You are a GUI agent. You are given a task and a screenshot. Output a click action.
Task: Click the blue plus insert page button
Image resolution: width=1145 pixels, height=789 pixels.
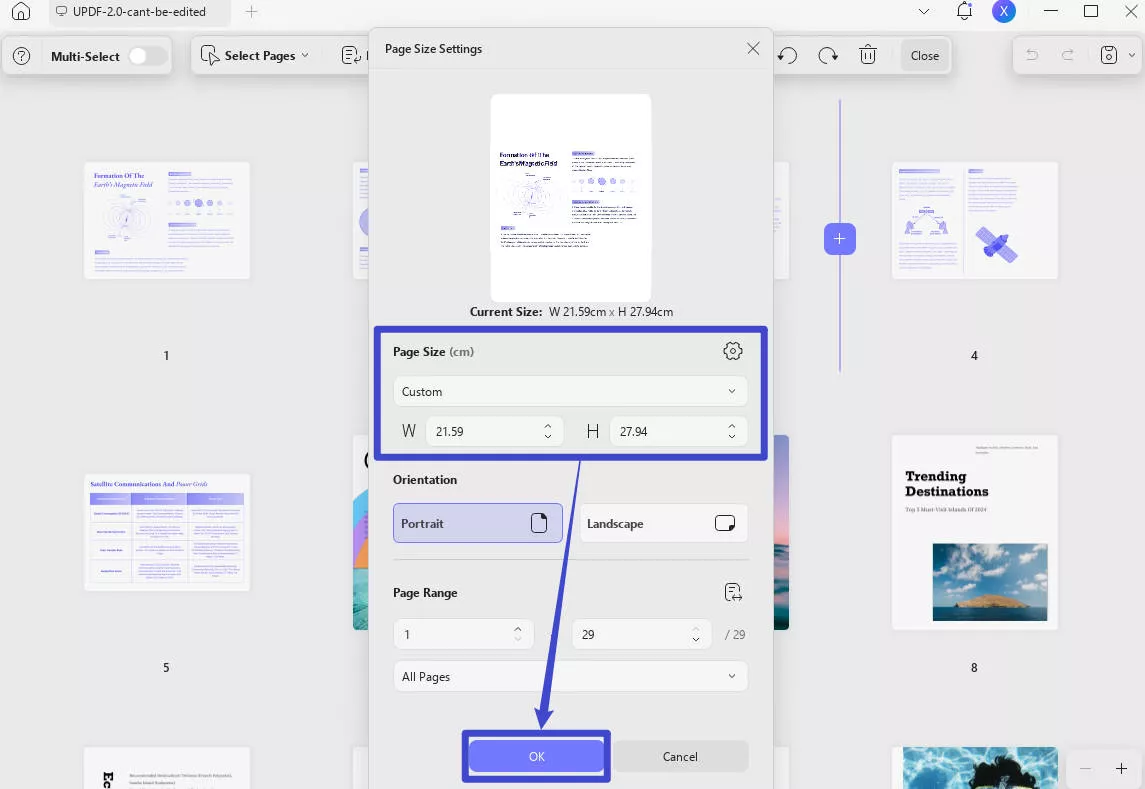coord(839,239)
